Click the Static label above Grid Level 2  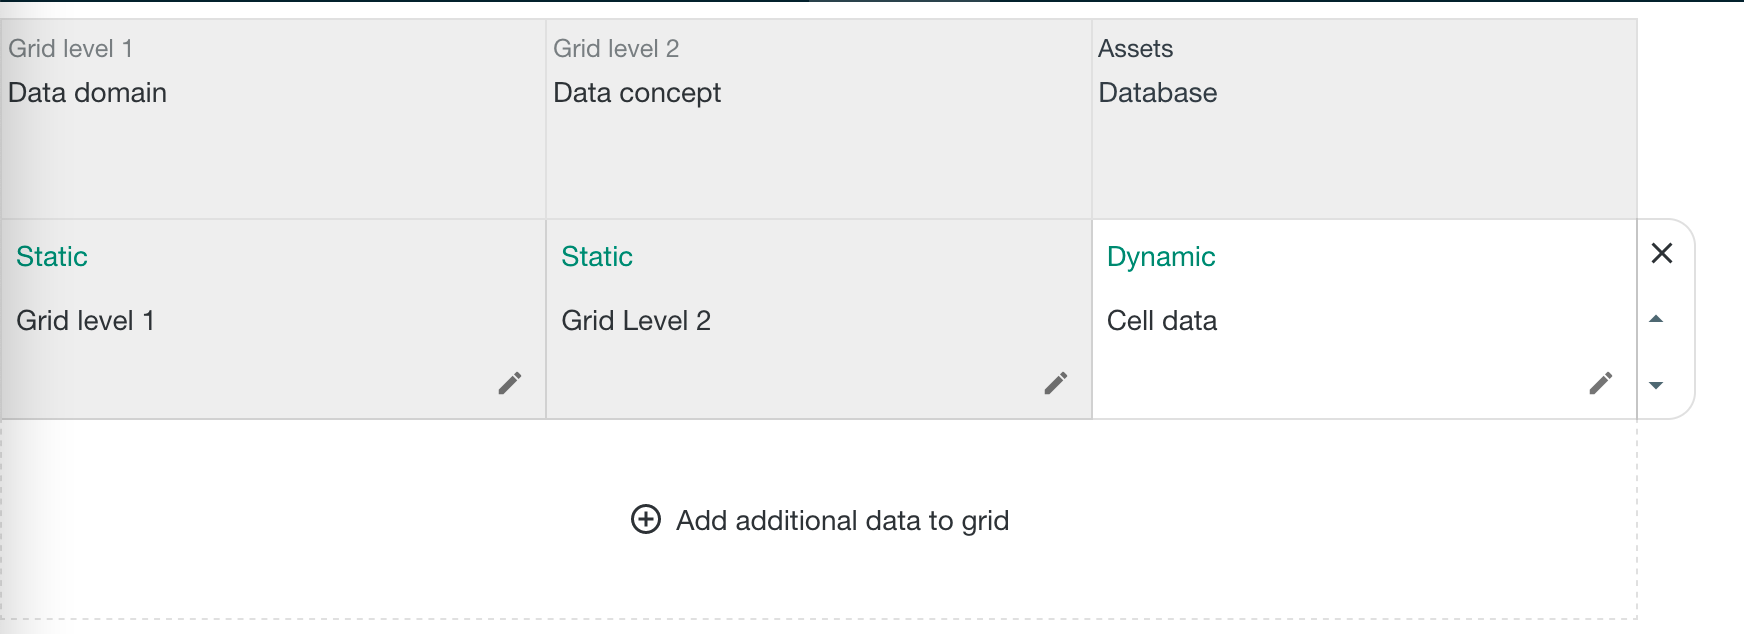(x=597, y=257)
